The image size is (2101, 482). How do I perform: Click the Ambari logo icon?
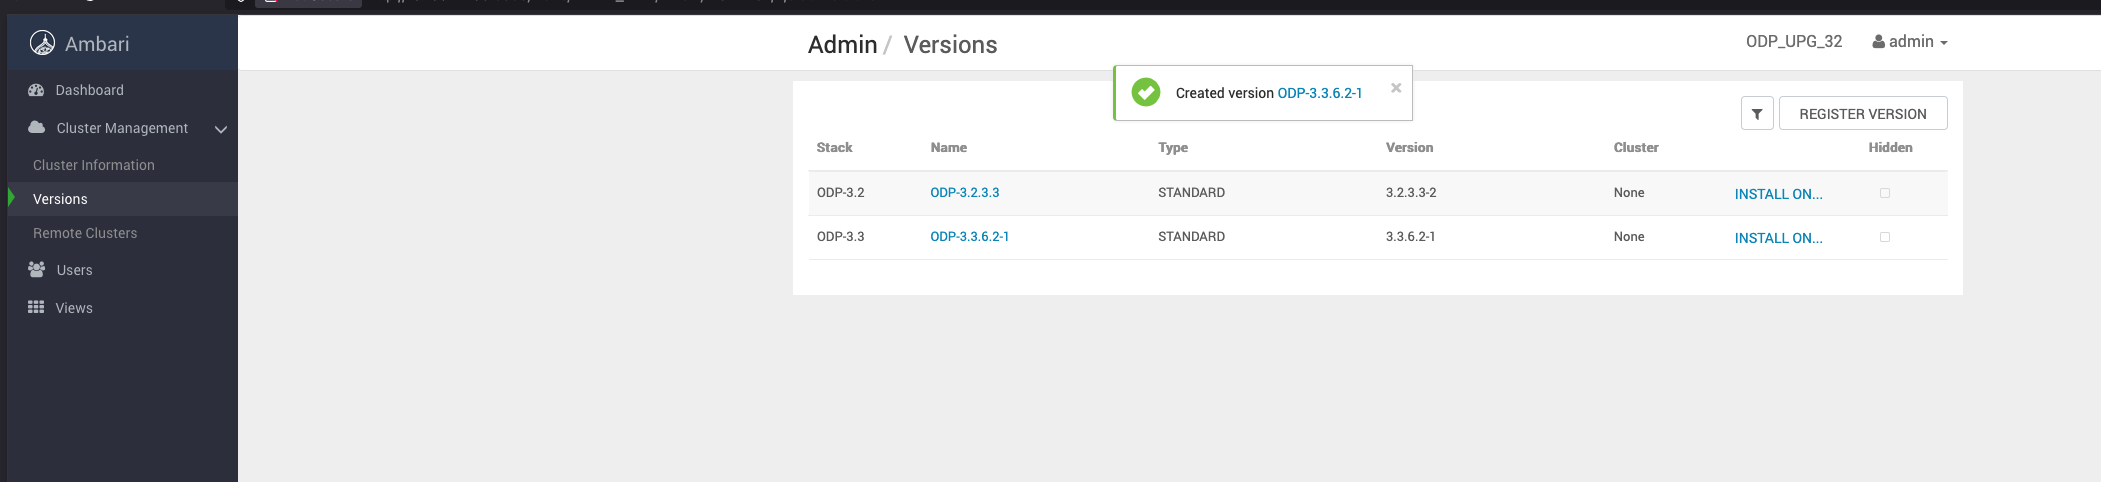click(42, 43)
